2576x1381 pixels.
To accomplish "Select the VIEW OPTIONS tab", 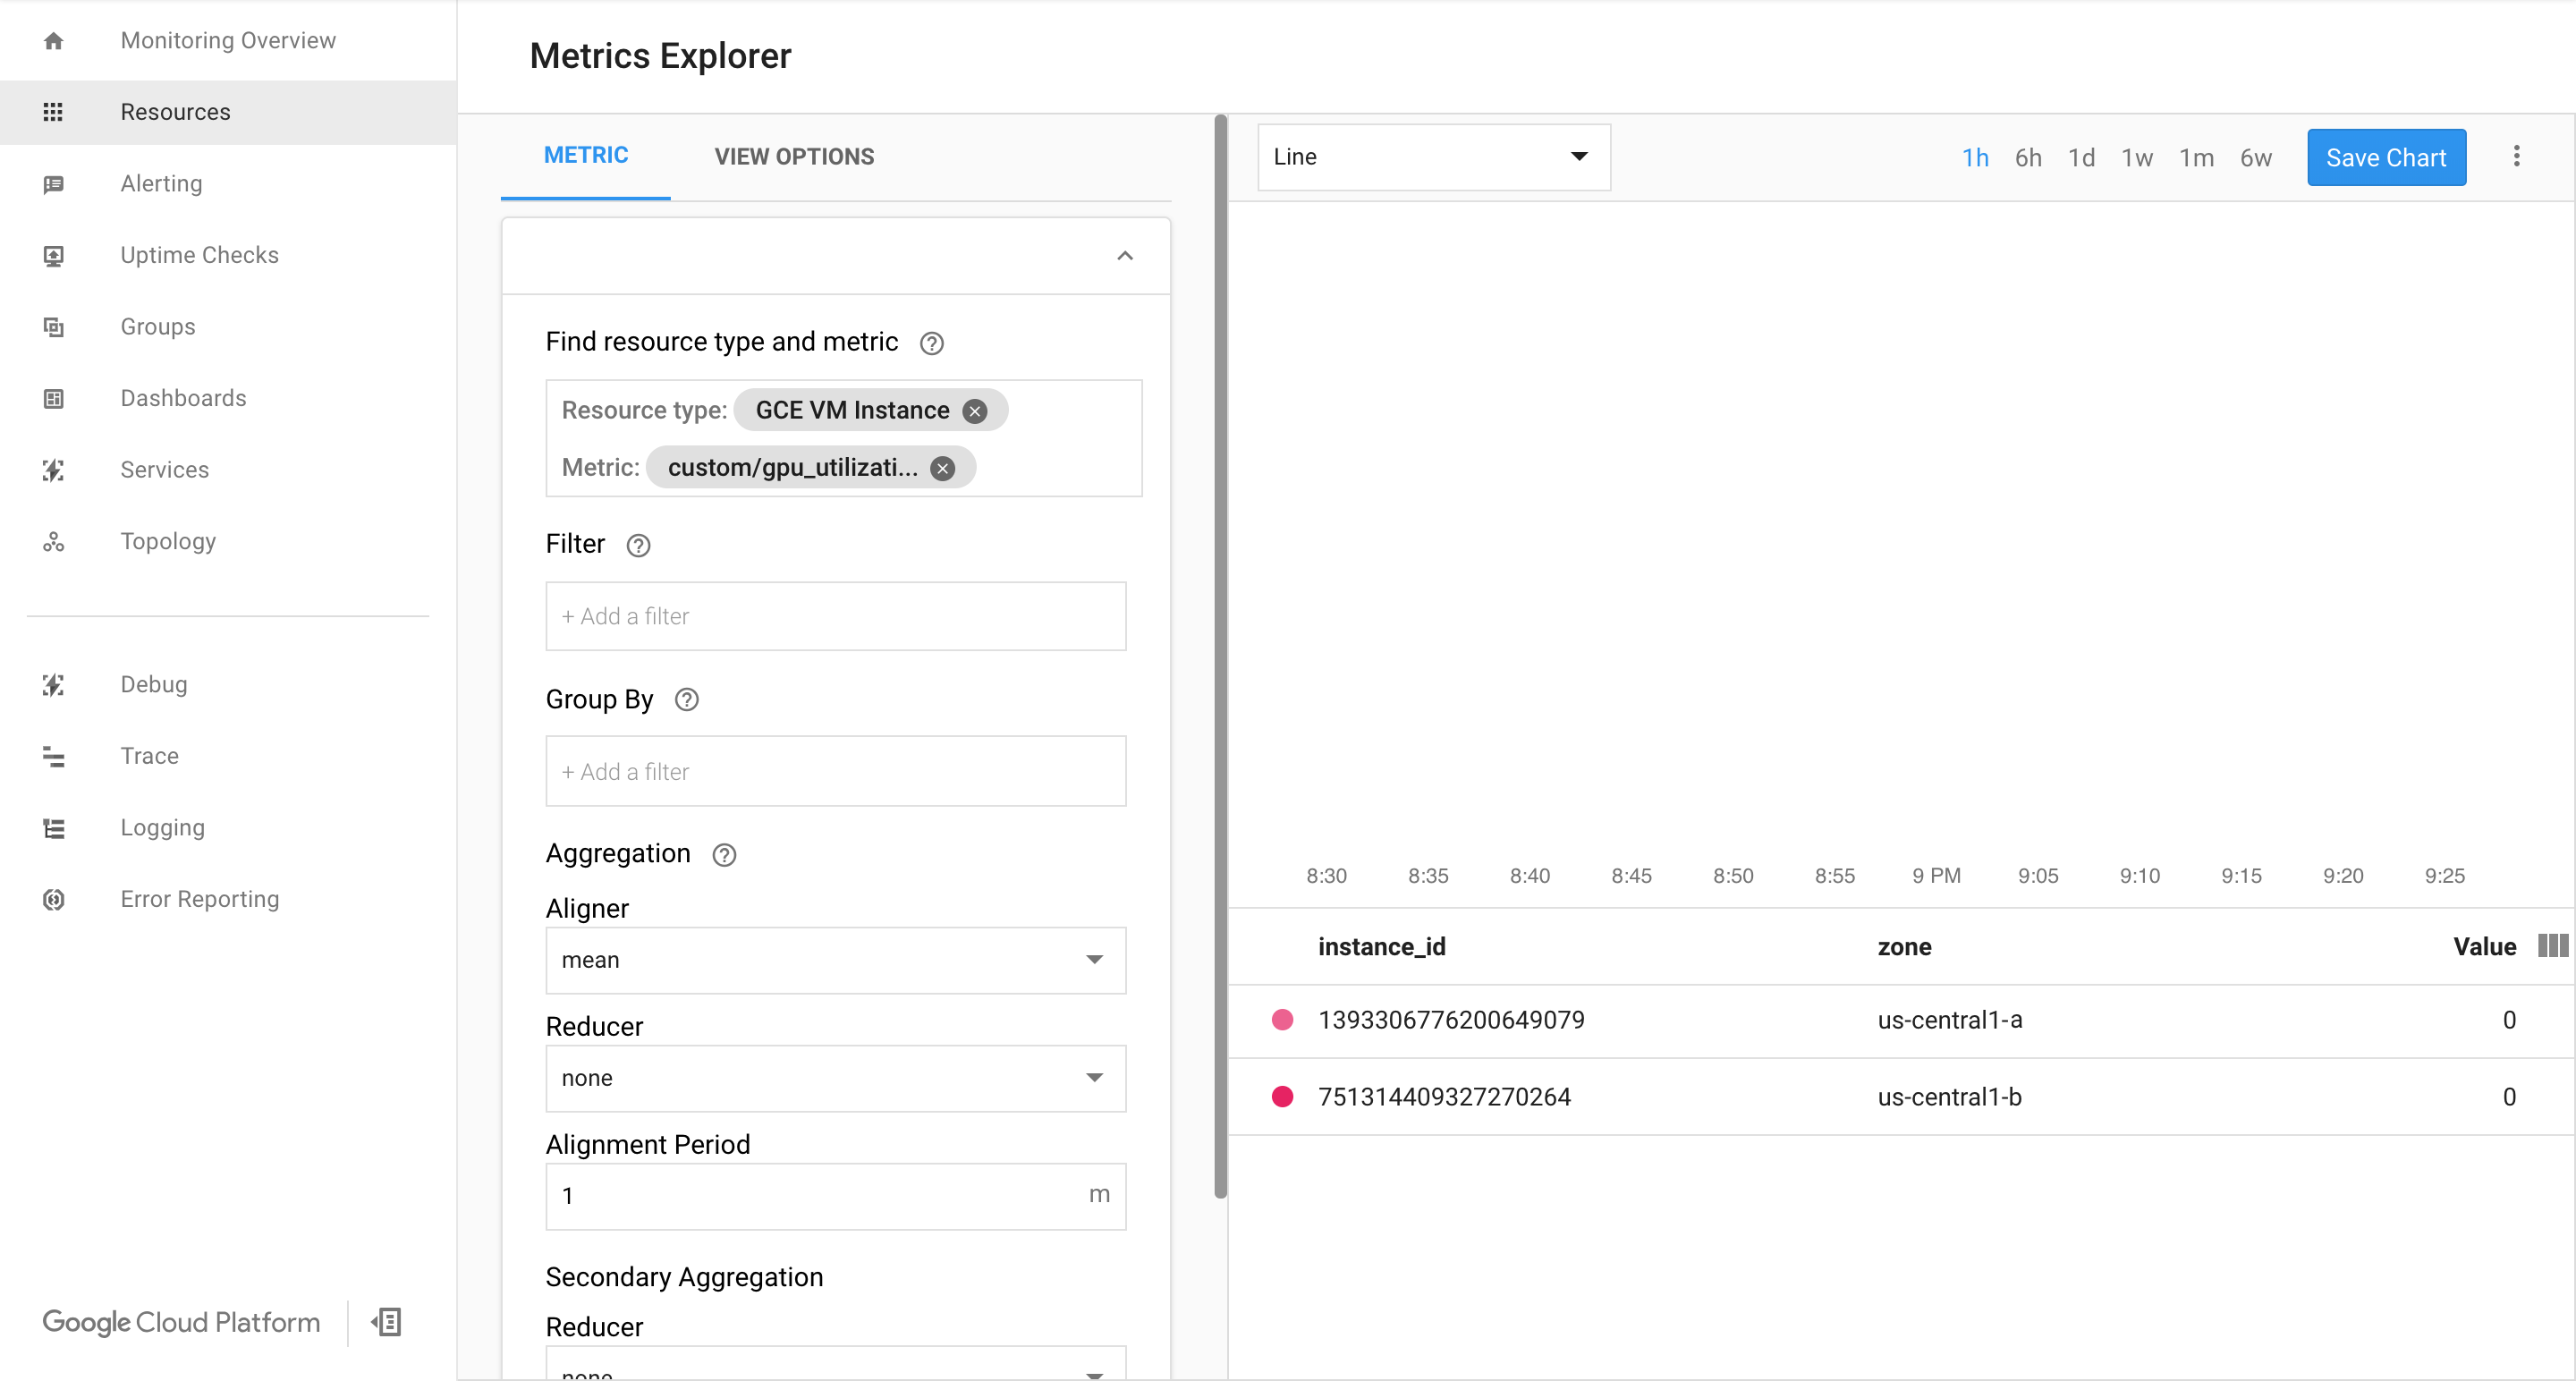I will click(x=792, y=157).
